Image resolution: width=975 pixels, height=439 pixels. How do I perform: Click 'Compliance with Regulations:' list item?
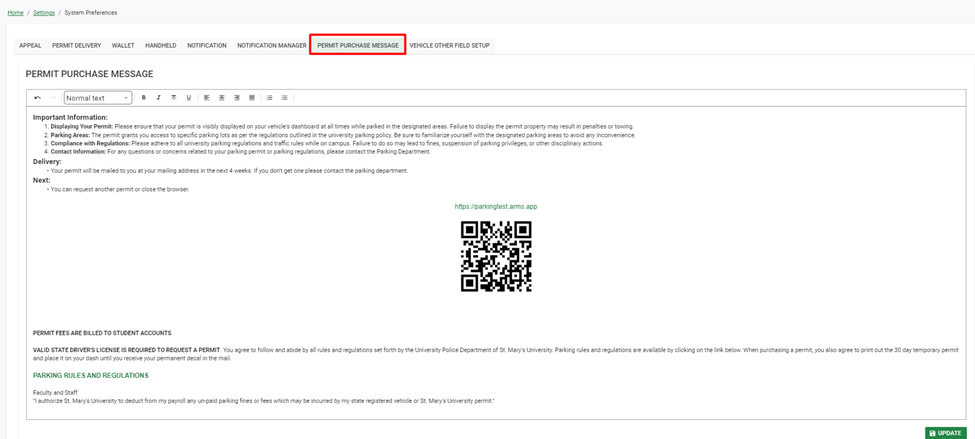327,144
